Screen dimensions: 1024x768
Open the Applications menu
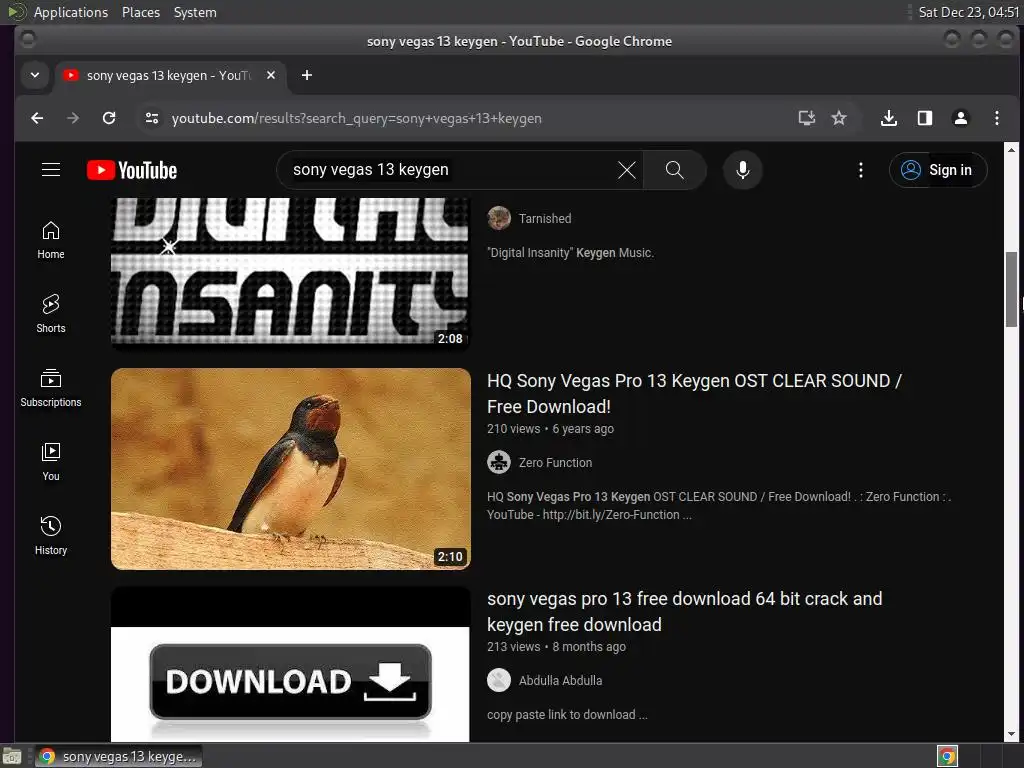71,12
